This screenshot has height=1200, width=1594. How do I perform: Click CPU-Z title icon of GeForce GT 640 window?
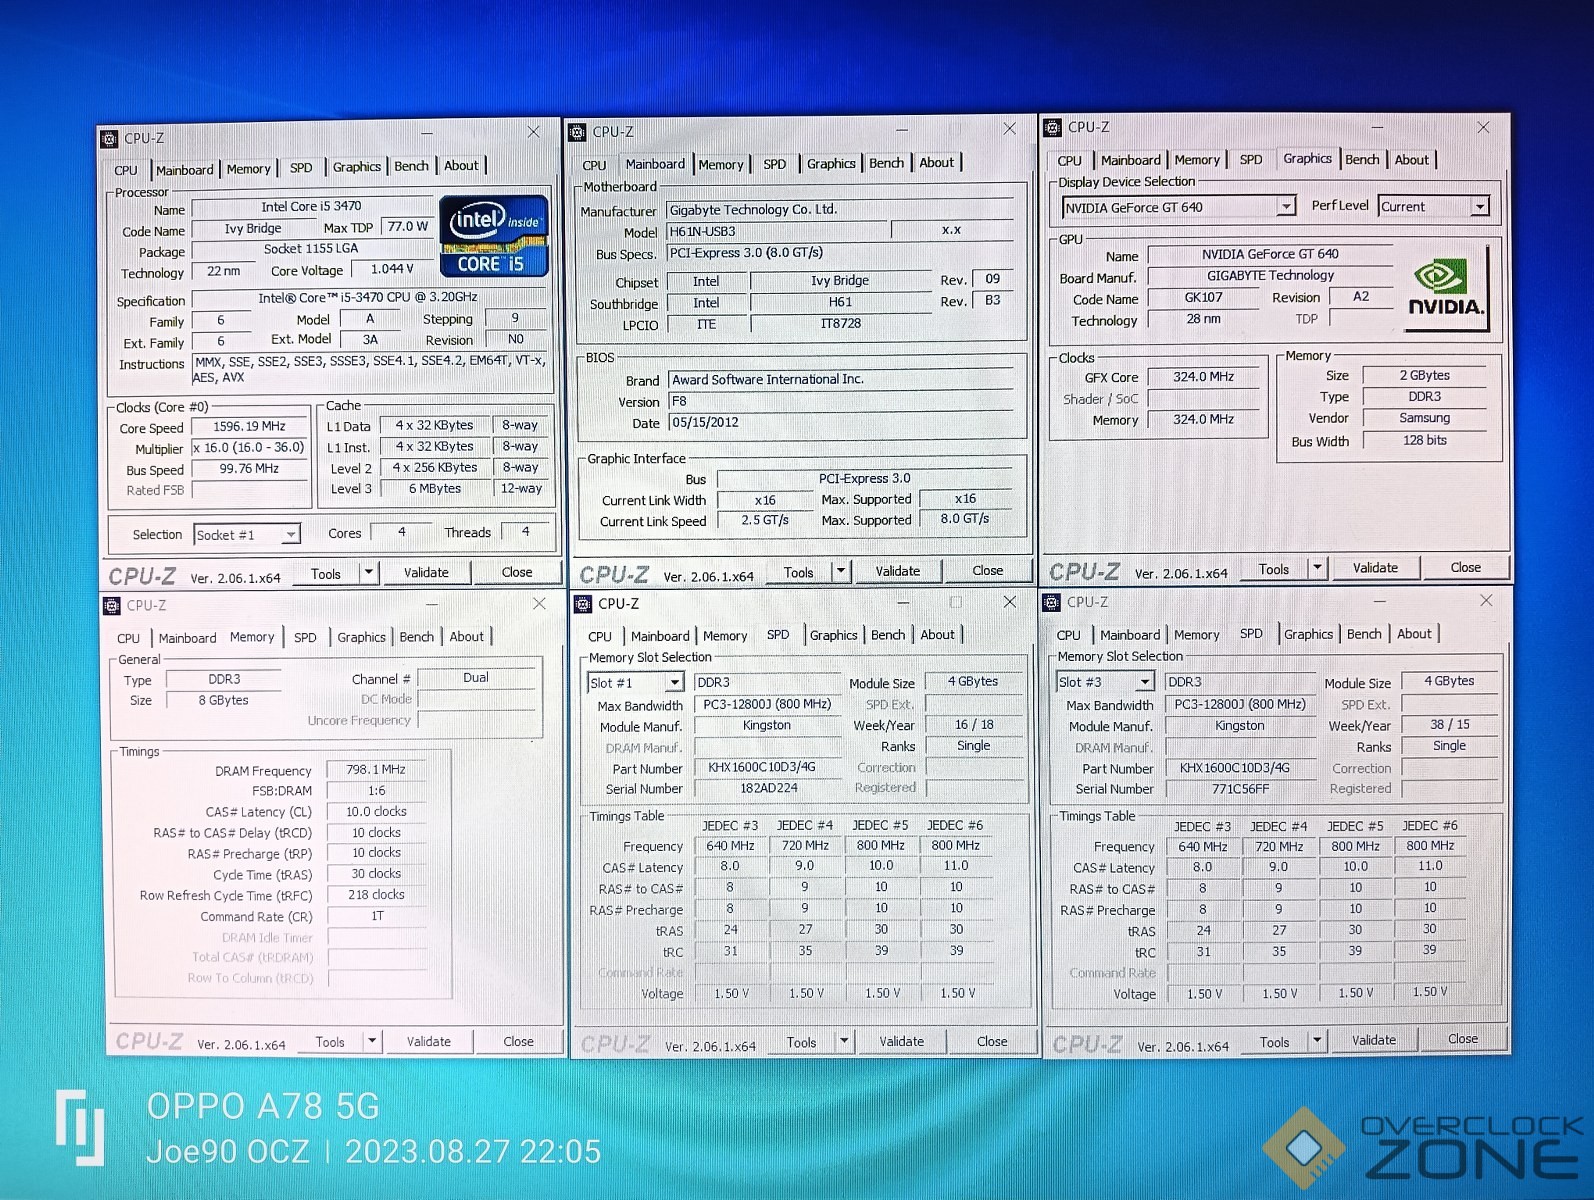pyautogui.click(x=1053, y=127)
